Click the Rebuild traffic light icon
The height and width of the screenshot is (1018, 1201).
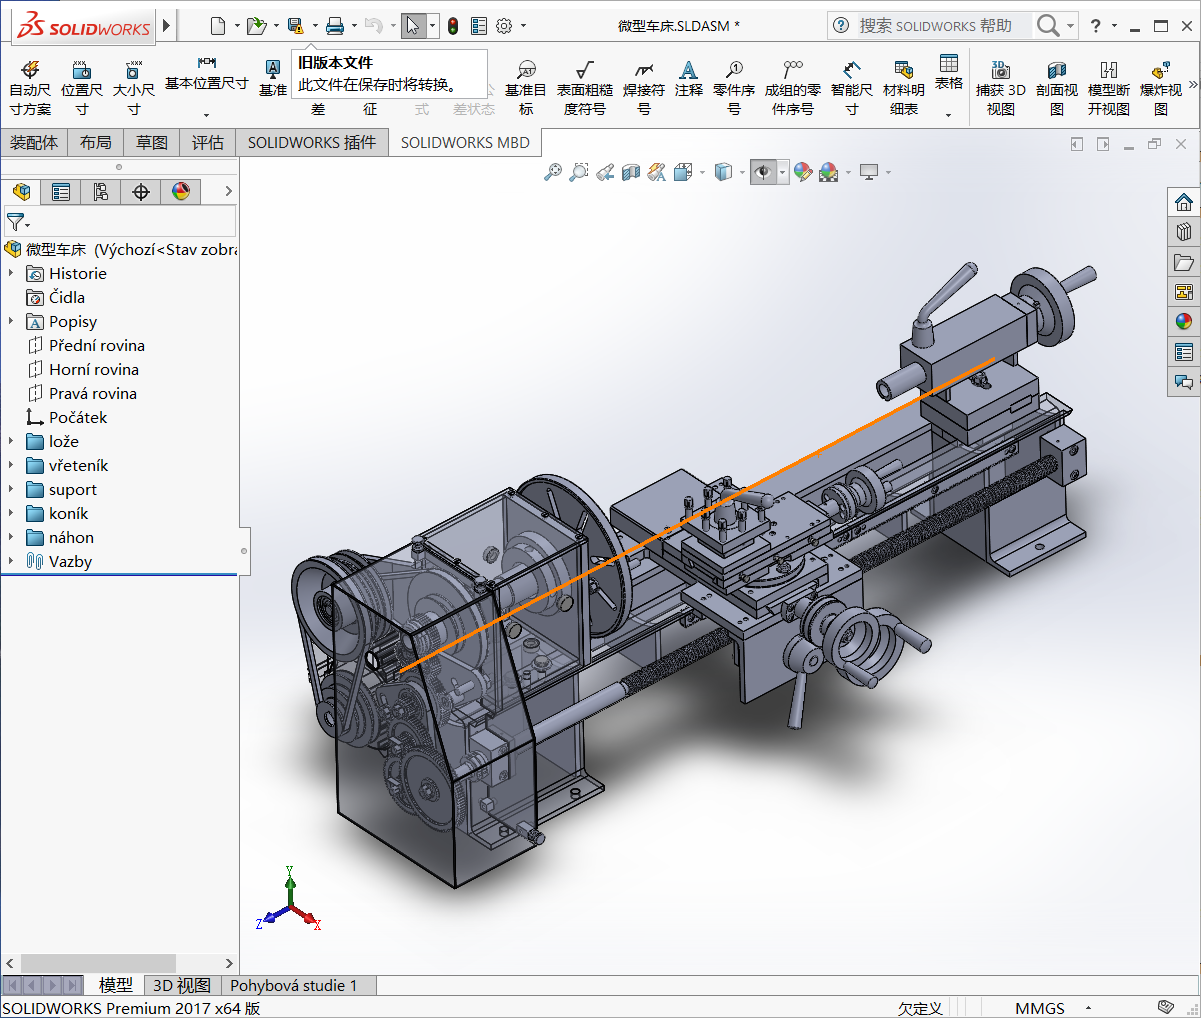point(453,26)
